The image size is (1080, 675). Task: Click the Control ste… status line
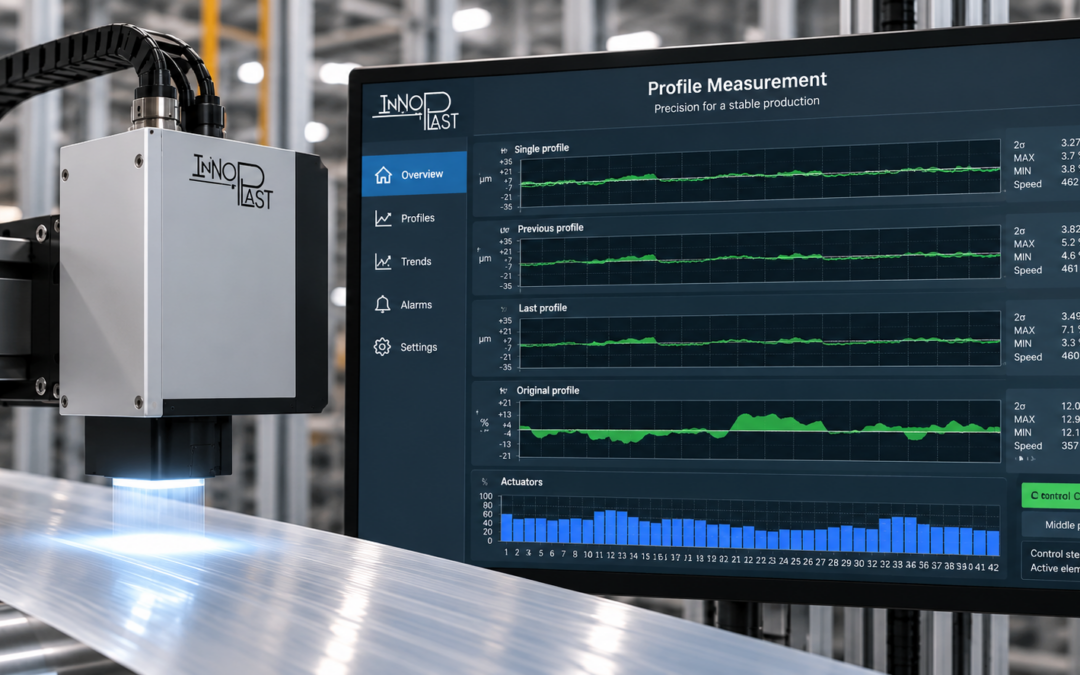coord(1055,553)
